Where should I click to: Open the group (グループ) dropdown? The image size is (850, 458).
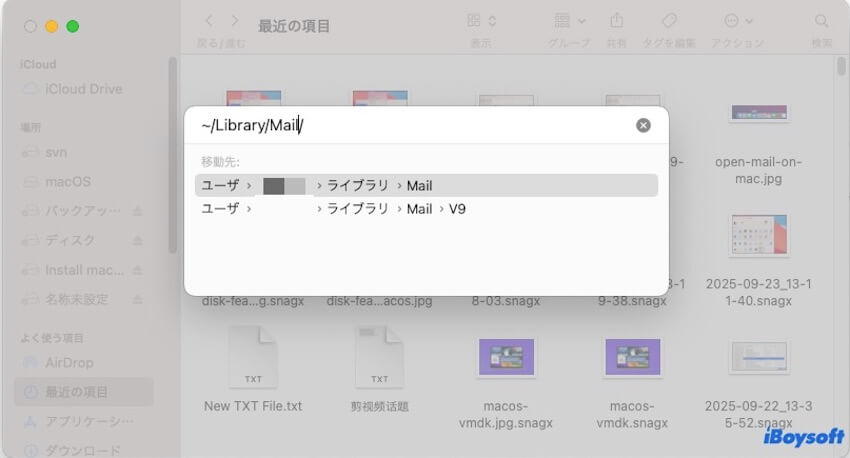569,21
